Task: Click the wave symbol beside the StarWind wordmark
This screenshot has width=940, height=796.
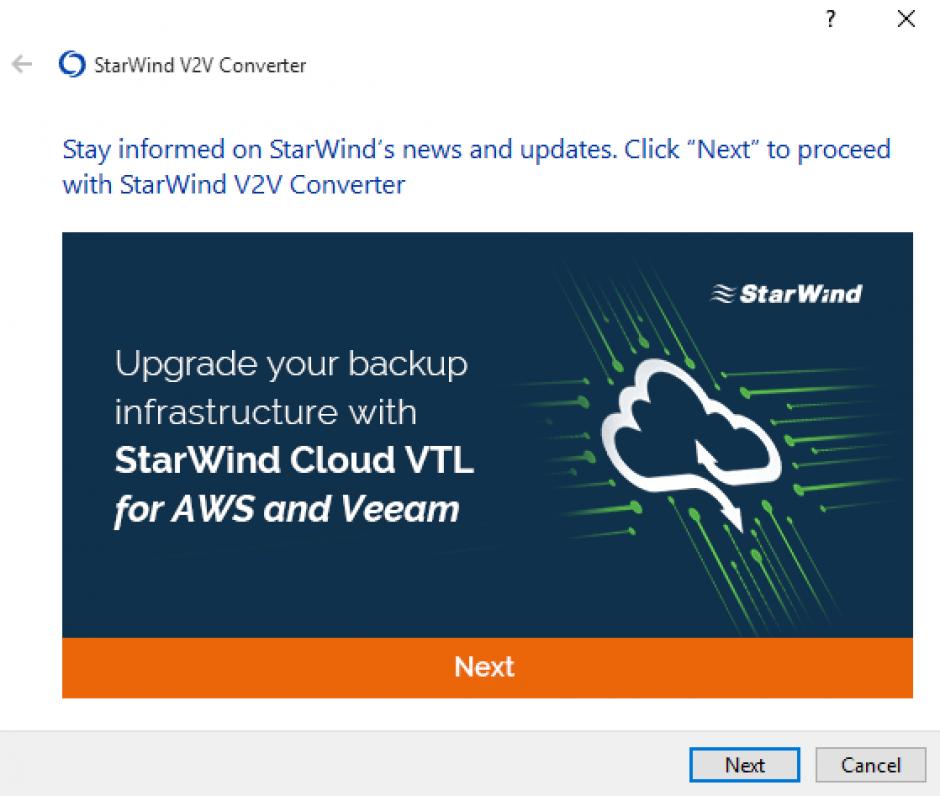Action: 722,293
